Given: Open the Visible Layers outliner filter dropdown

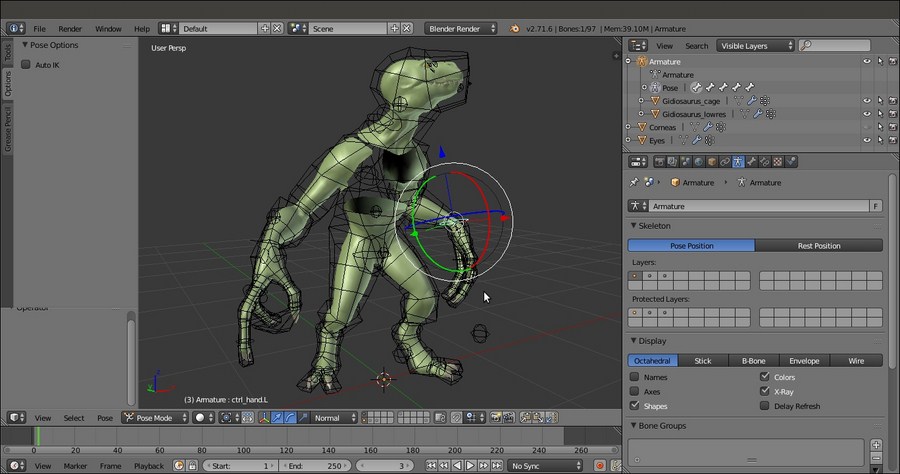Looking at the screenshot, I should click(x=755, y=46).
